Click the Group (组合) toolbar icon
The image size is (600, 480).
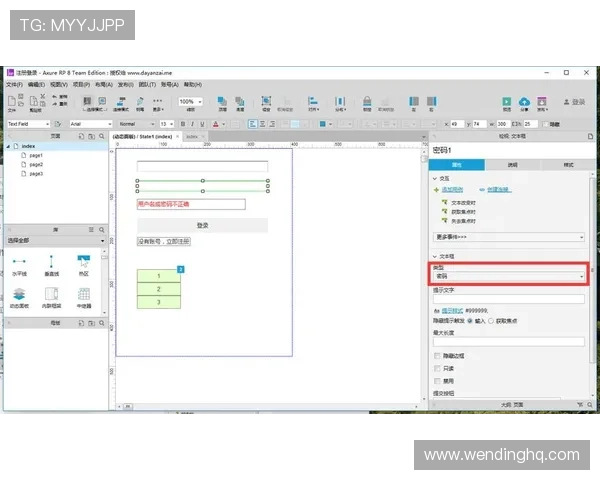pos(266,101)
